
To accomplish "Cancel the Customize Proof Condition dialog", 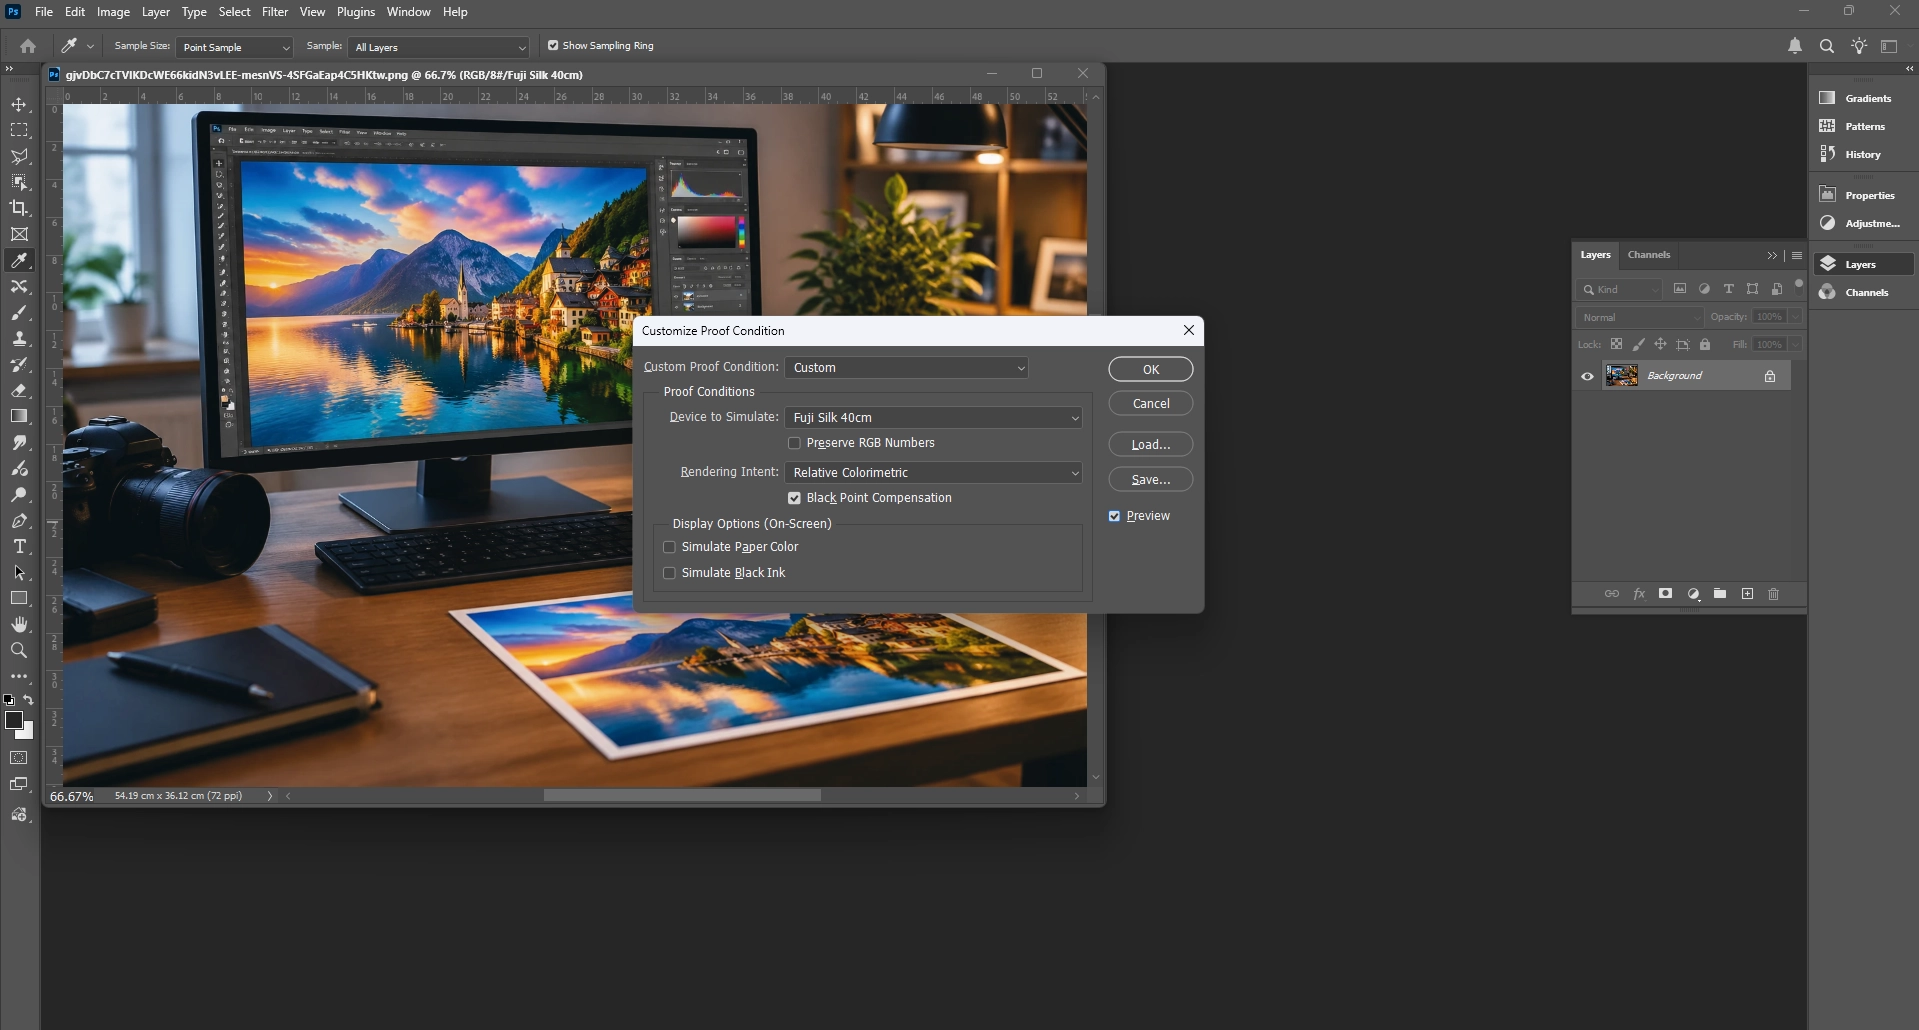I will tap(1151, 403).
